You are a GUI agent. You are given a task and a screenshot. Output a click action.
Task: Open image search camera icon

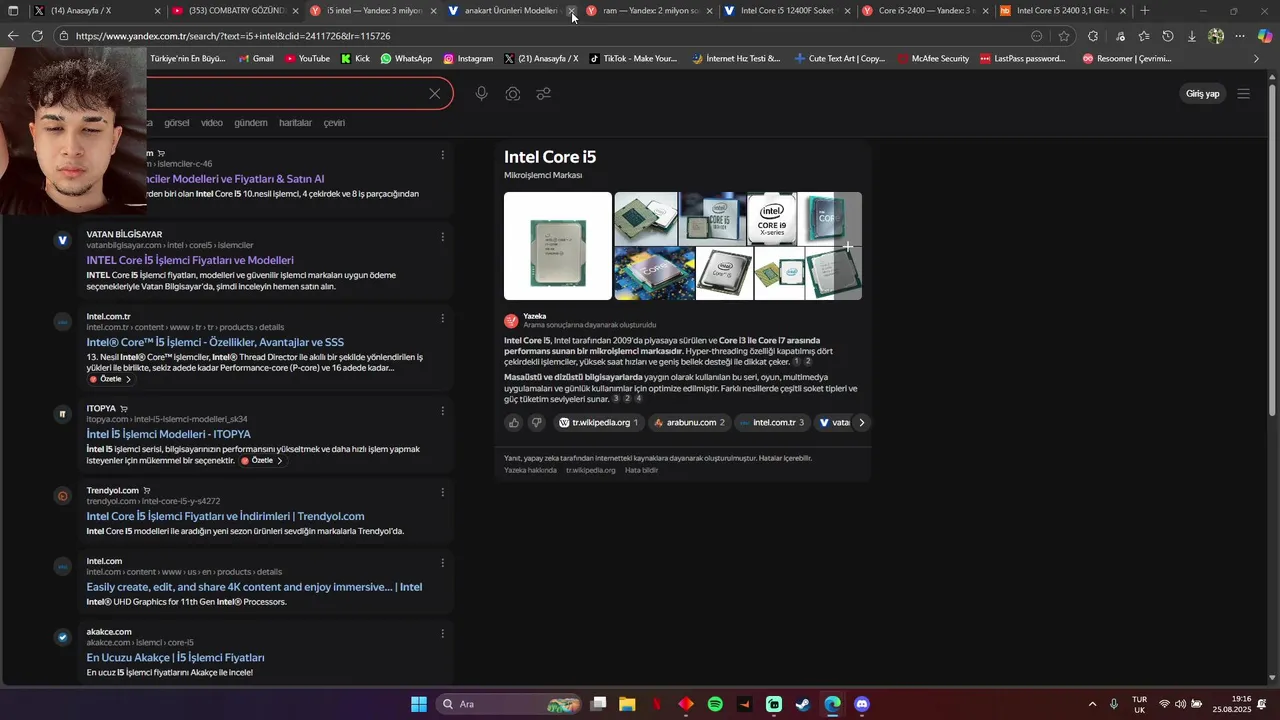click(x=512, y=94)
